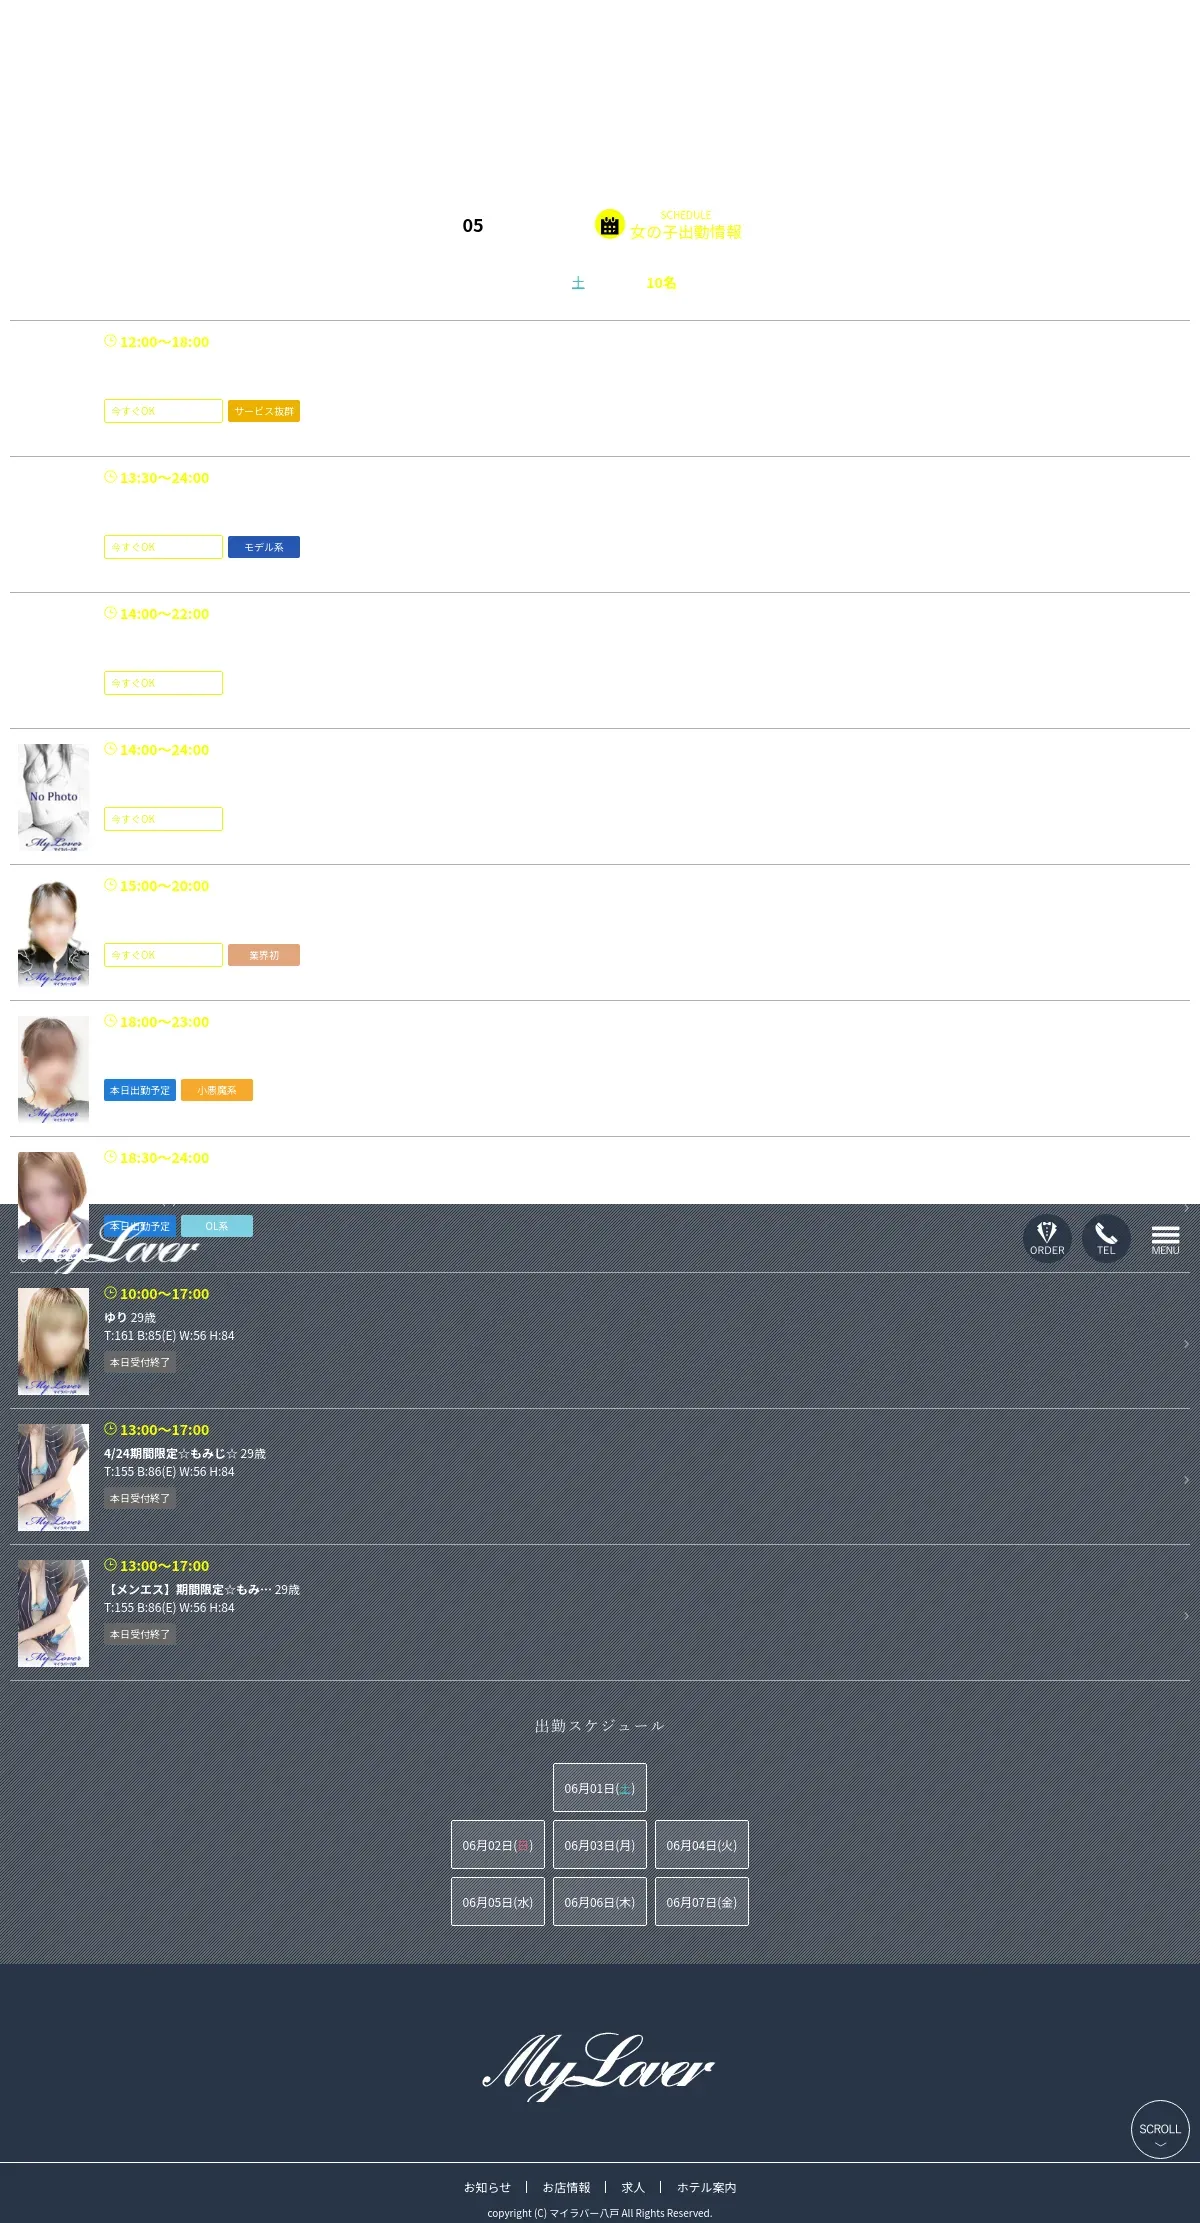Click the My Lover header logo

point(110,1247)
